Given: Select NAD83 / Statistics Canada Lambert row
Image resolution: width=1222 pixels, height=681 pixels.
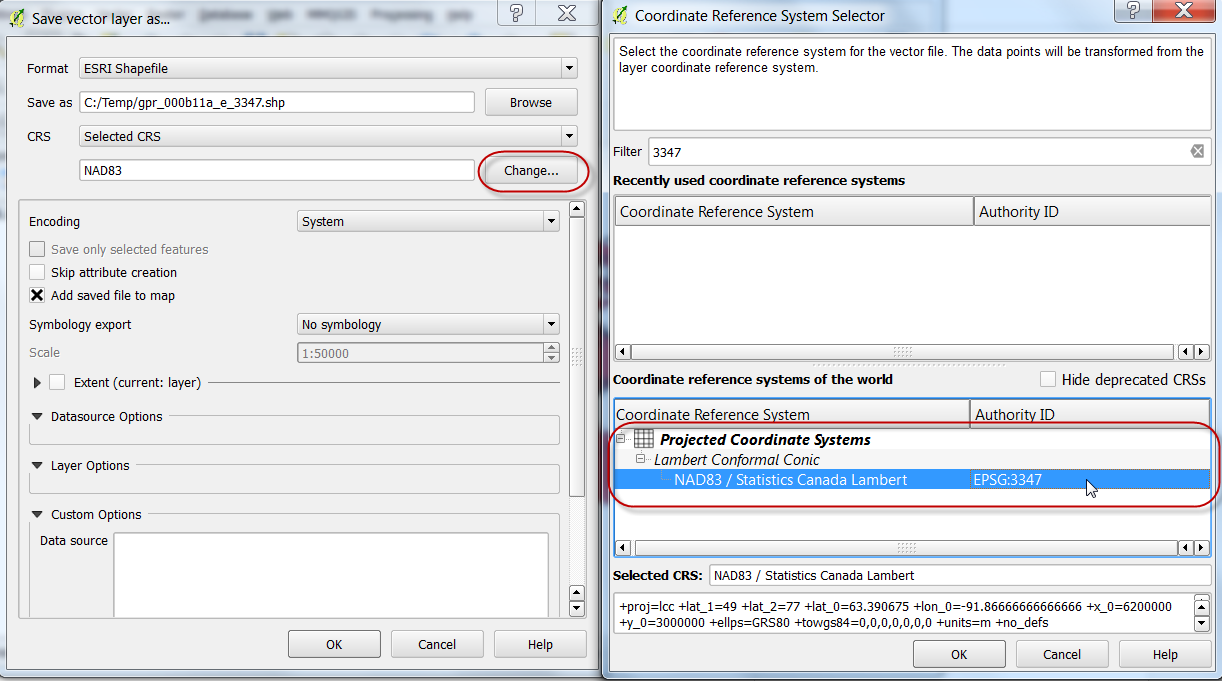Looking at the screenshot, I should point(790,480).
